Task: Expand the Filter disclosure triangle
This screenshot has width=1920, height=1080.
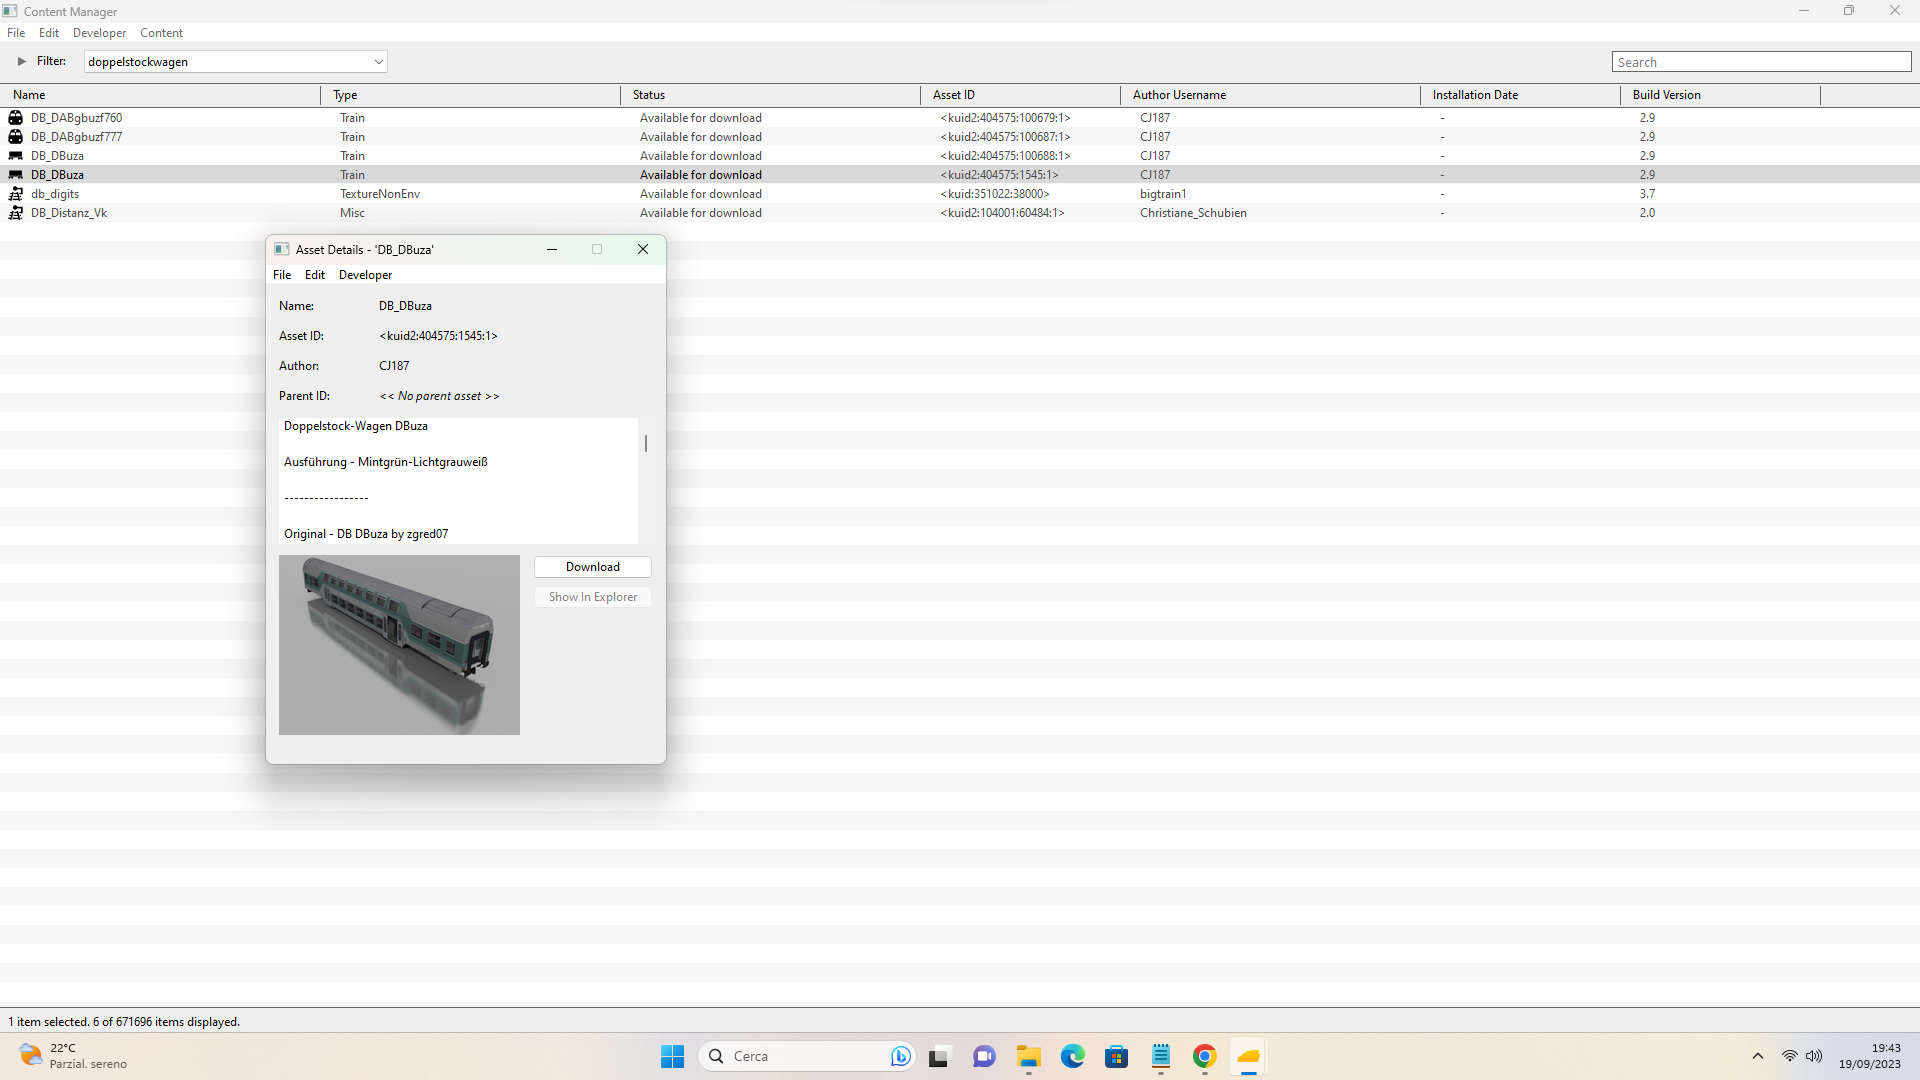Action: click(x=21, y=61)
